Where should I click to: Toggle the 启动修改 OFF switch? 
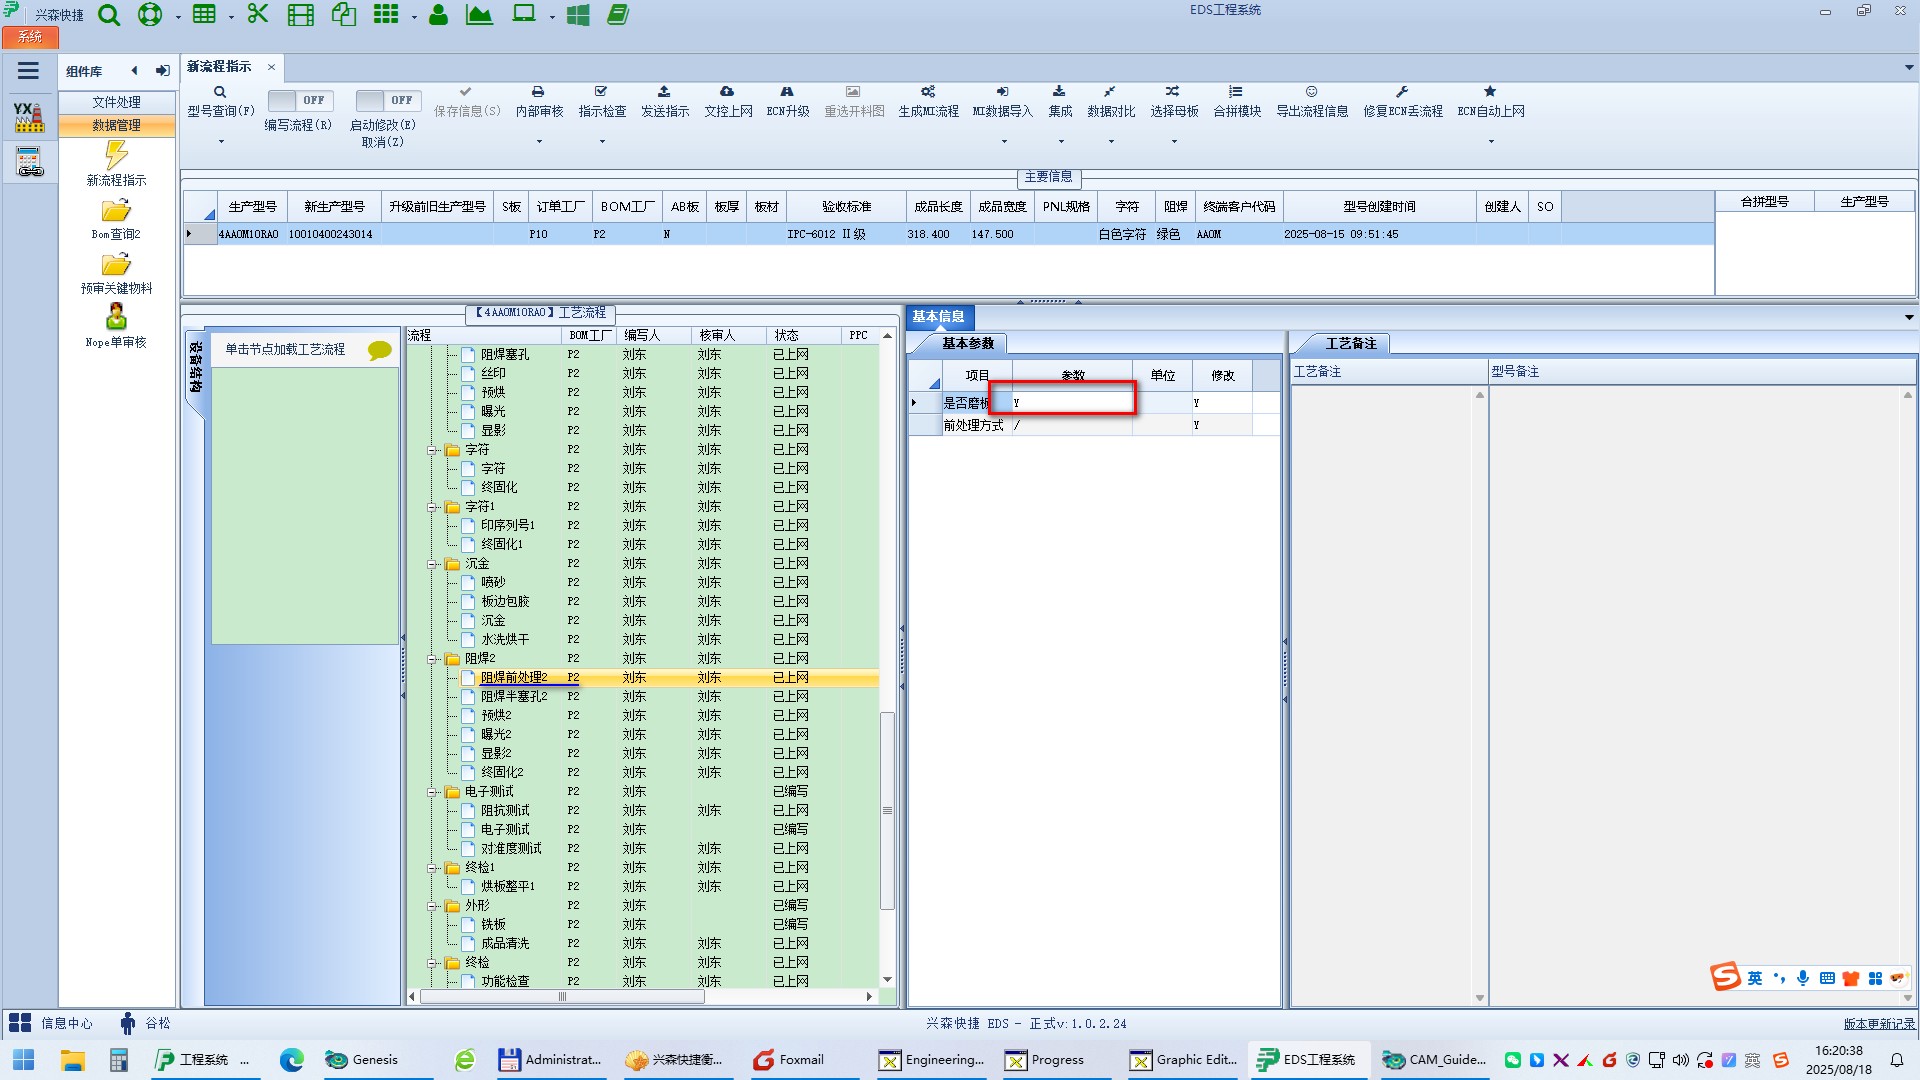click(x=387, y=101)
